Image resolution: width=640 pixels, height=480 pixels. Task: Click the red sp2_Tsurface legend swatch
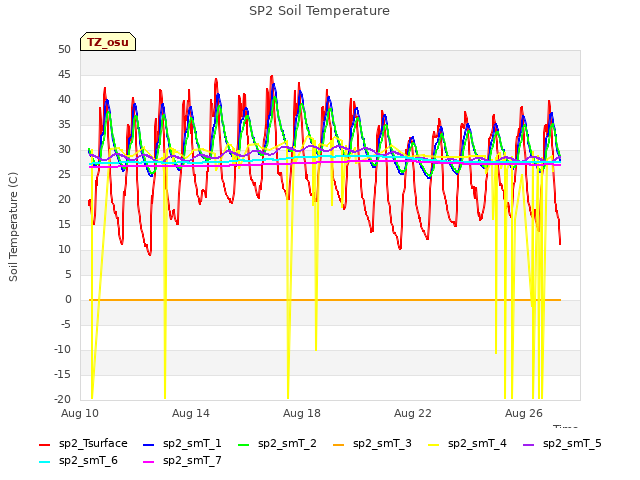pyautogui.click(x=44, y=444)
